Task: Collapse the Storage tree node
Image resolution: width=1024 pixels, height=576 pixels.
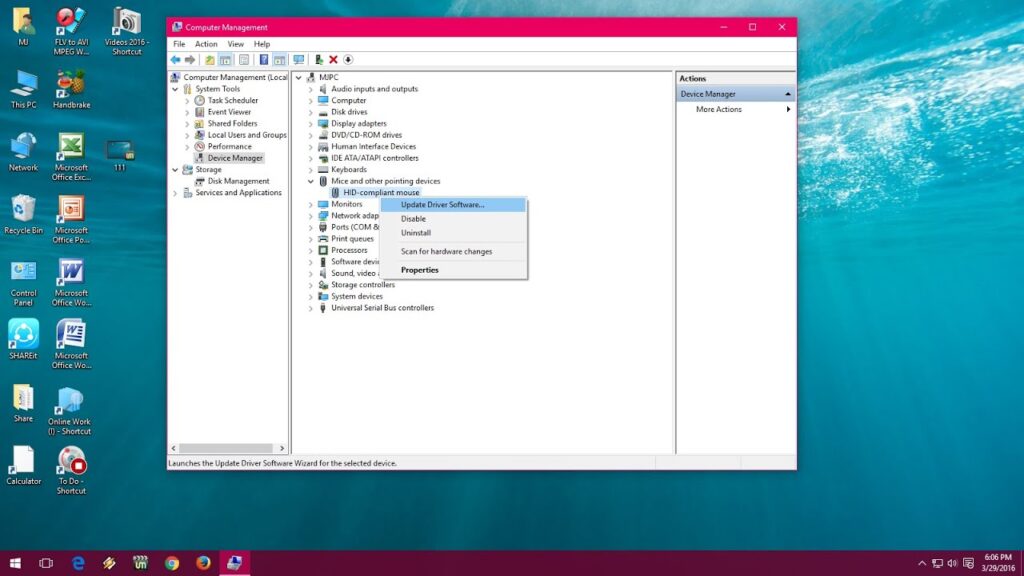Action: [x=175, y=170]
